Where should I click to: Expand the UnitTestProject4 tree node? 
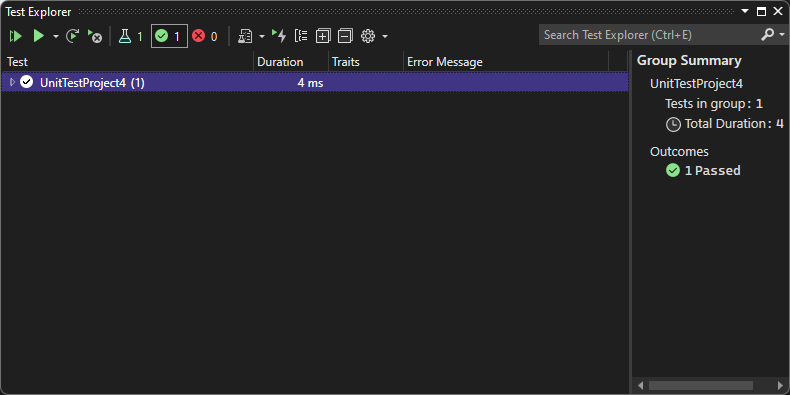[13, 82]
